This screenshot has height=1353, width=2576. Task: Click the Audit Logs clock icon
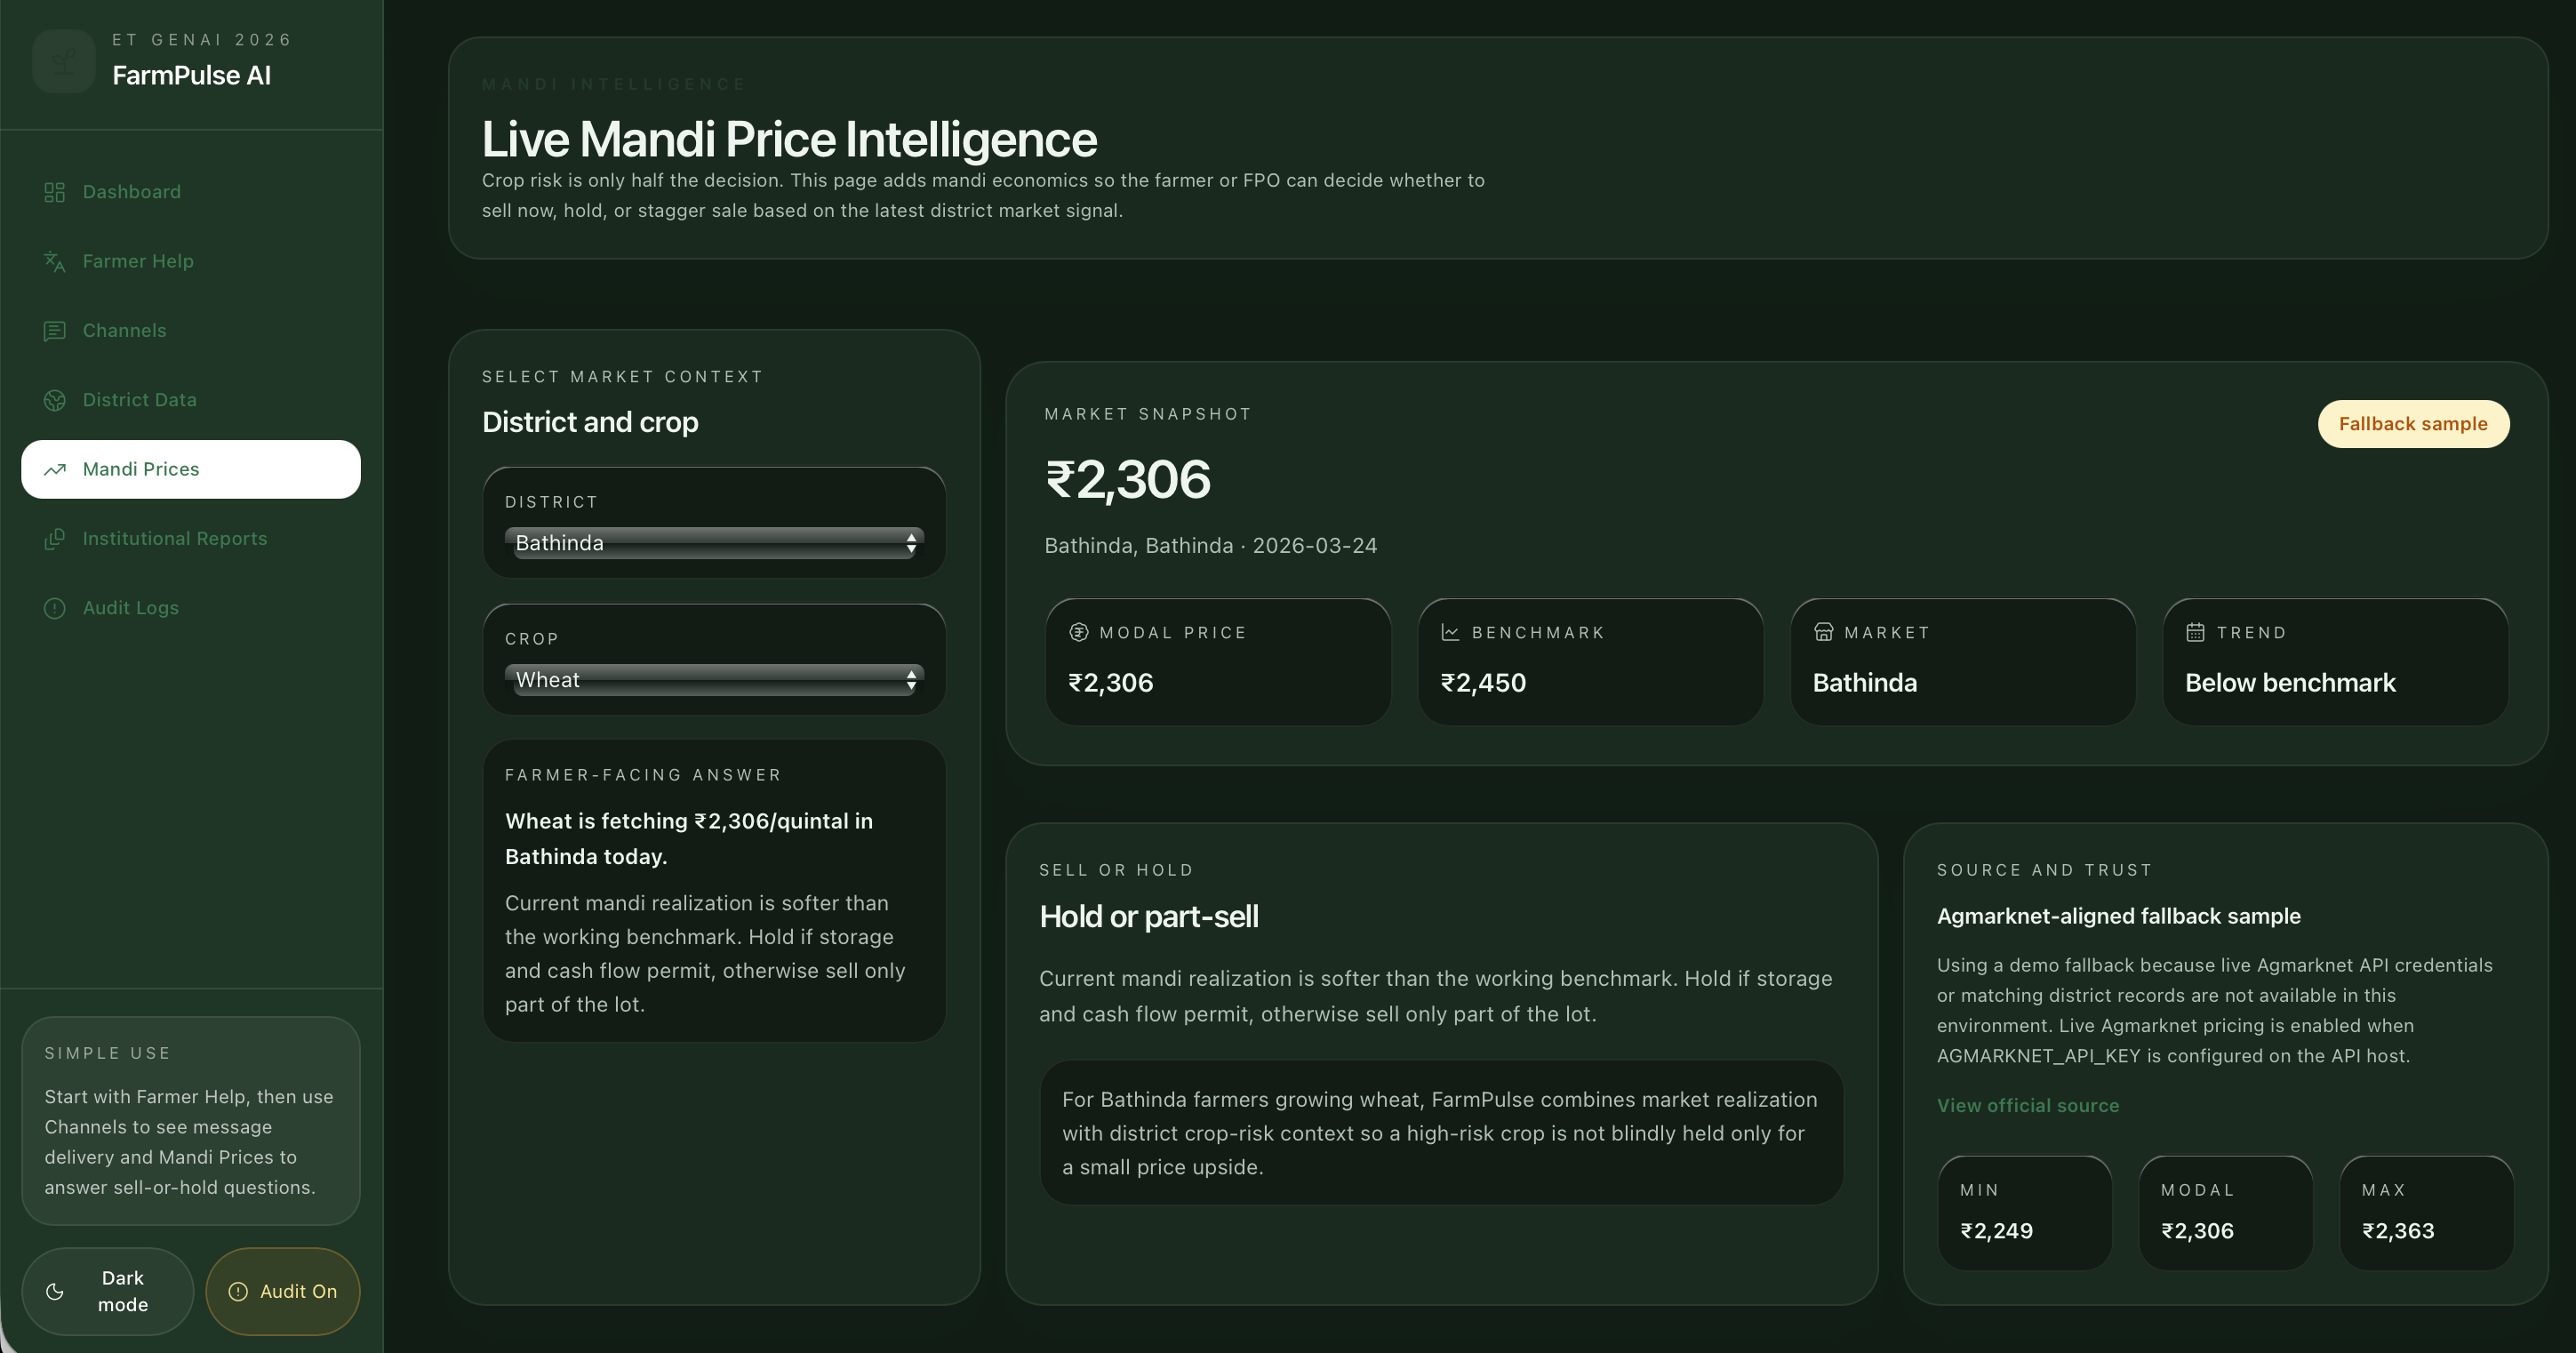coord(55,608)
